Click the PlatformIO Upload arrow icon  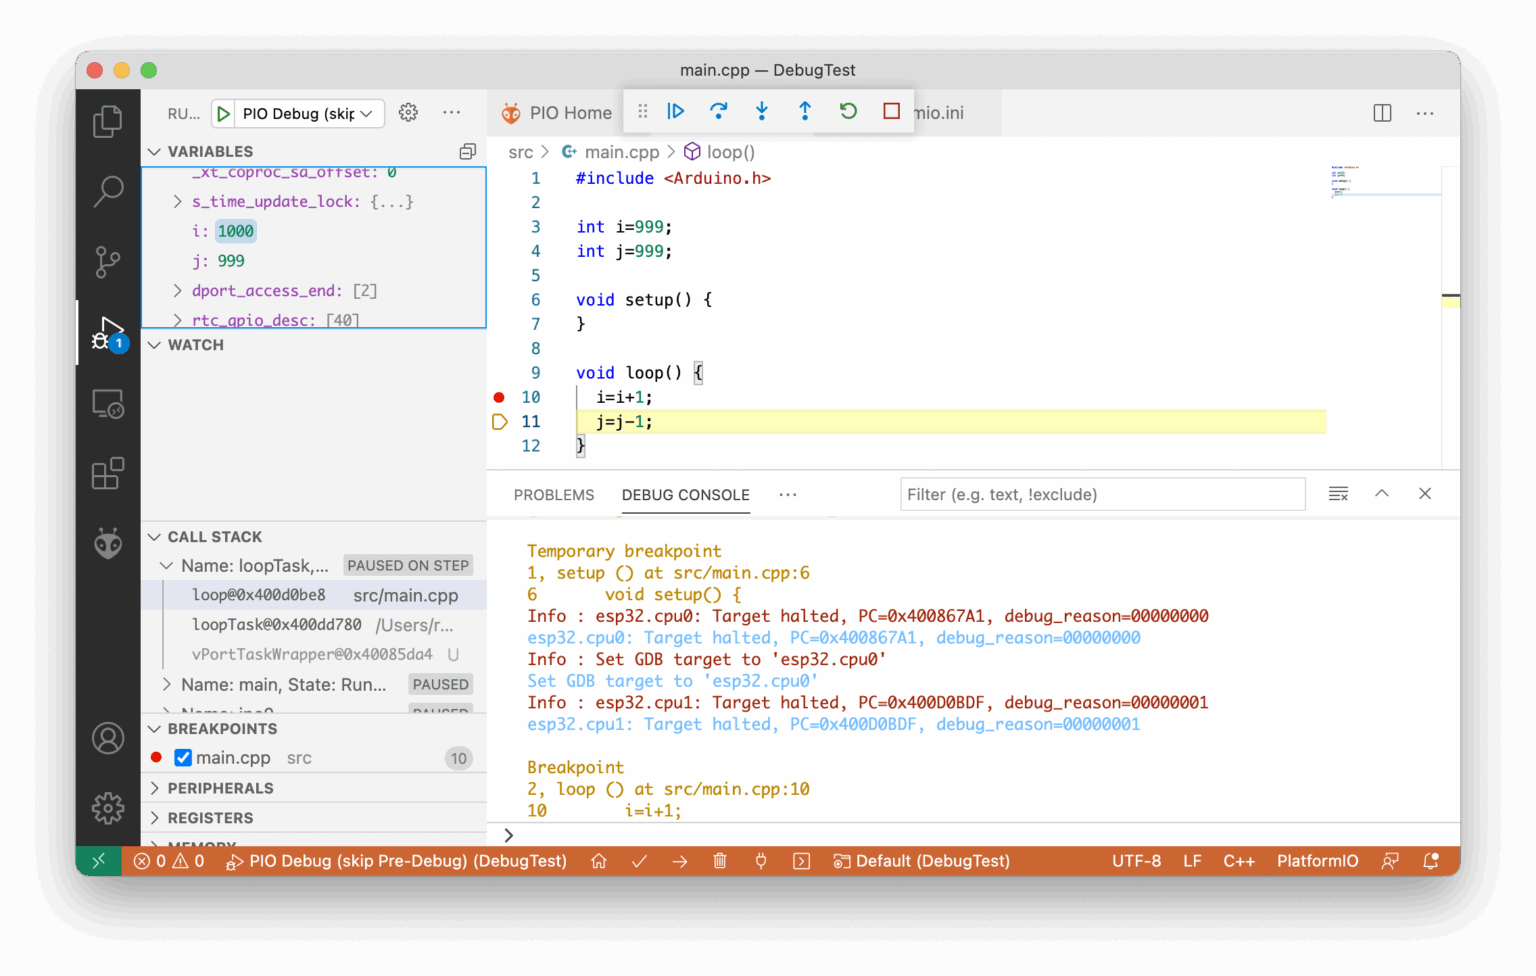pos(680,861)
